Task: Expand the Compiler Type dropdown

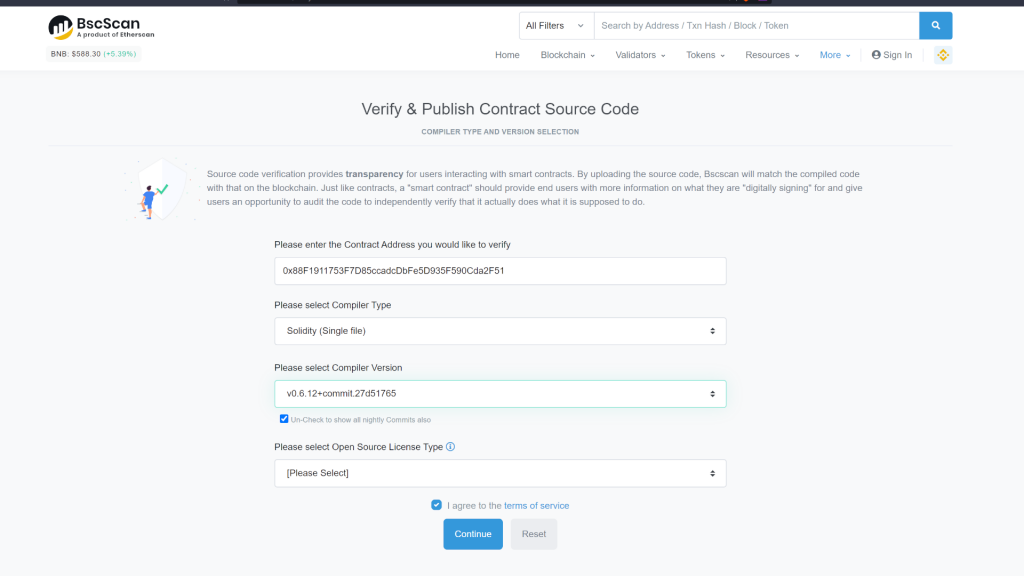Action: click(x=500, y=331)
